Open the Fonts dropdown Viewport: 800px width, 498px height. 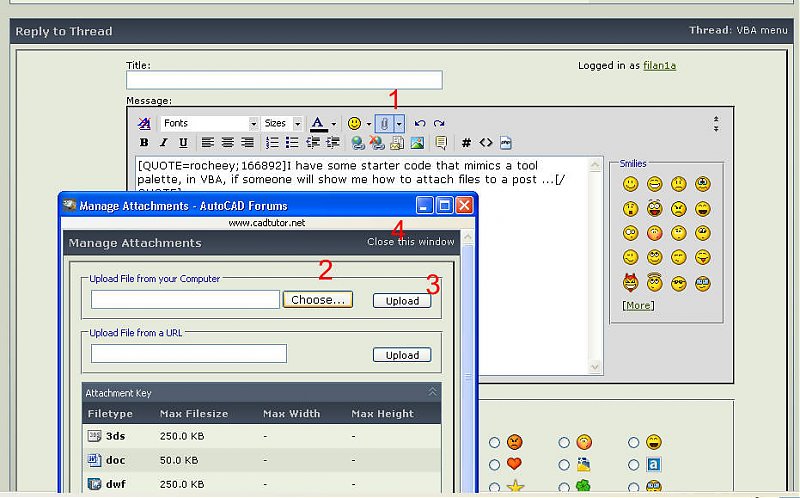(x=208, y=123)
